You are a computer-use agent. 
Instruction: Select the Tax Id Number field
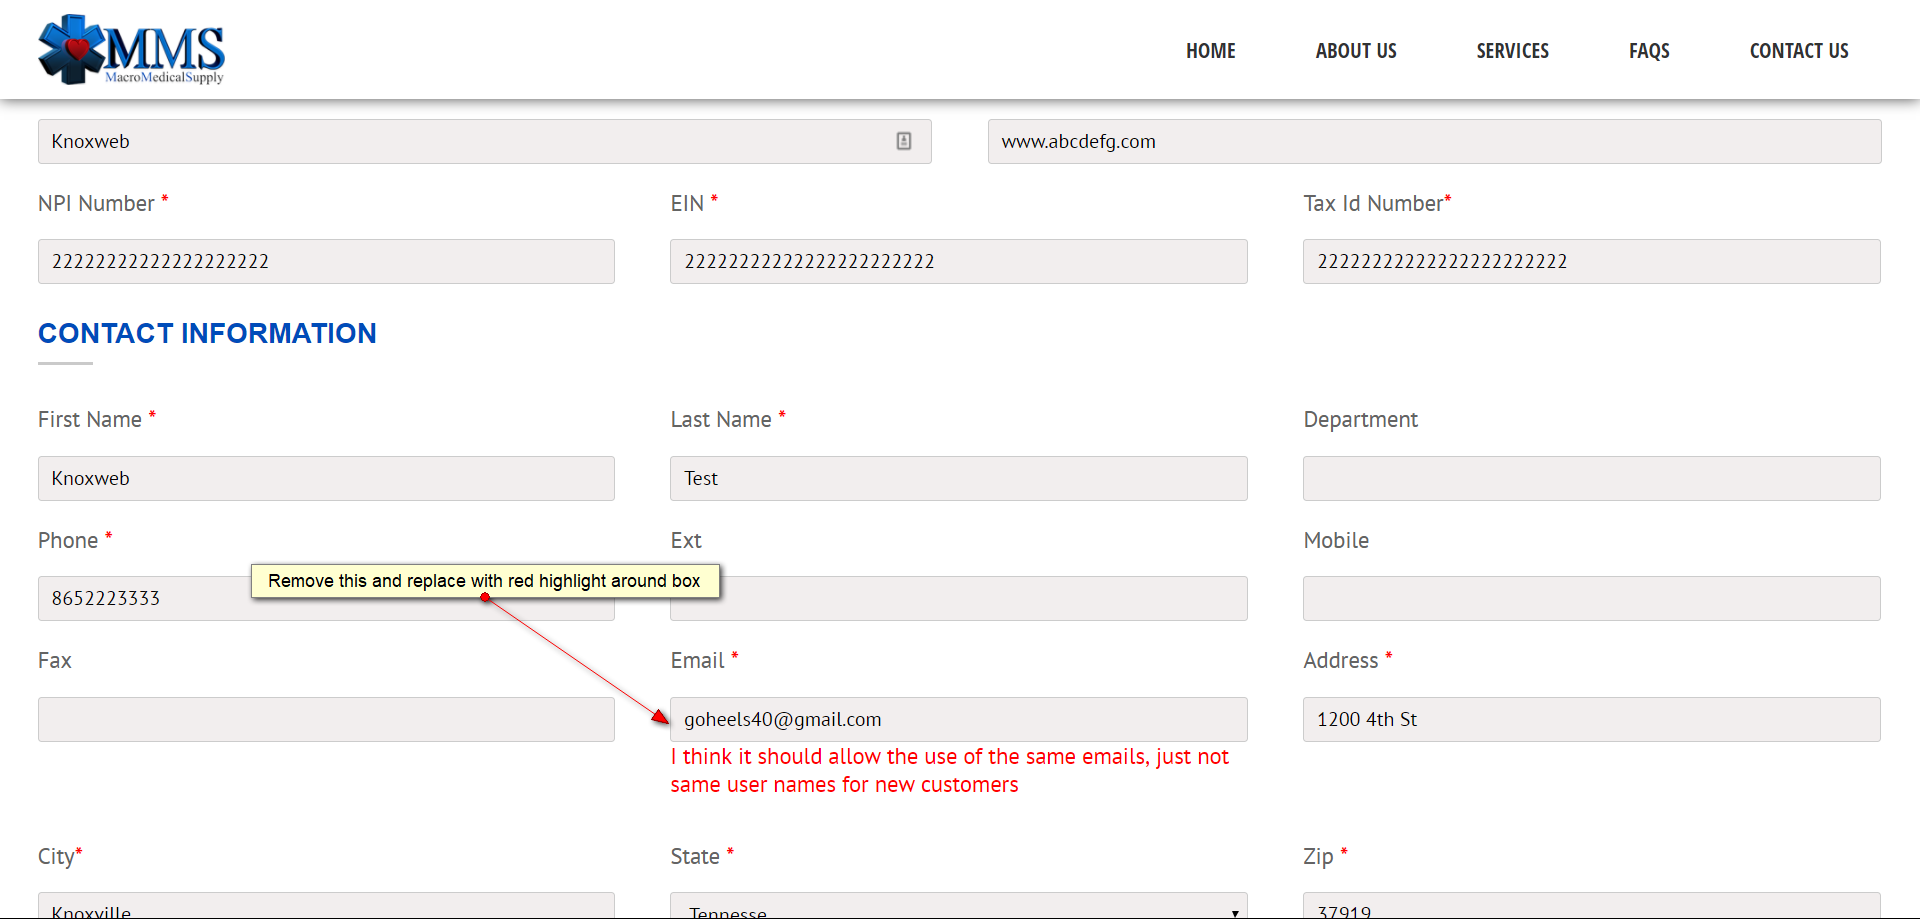1591,262
